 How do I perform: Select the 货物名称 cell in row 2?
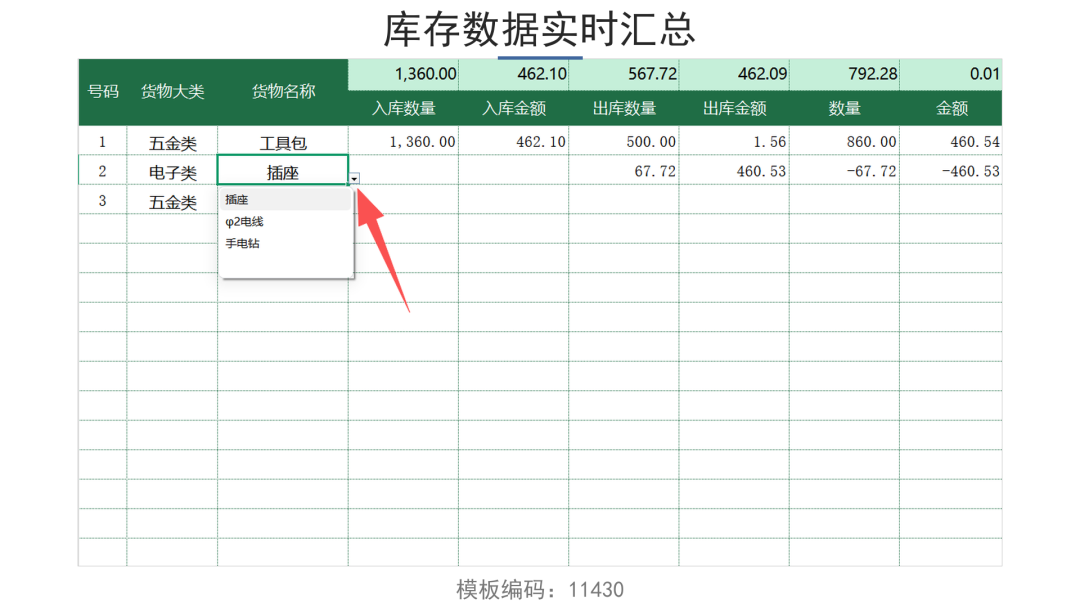tap(282, 170)
